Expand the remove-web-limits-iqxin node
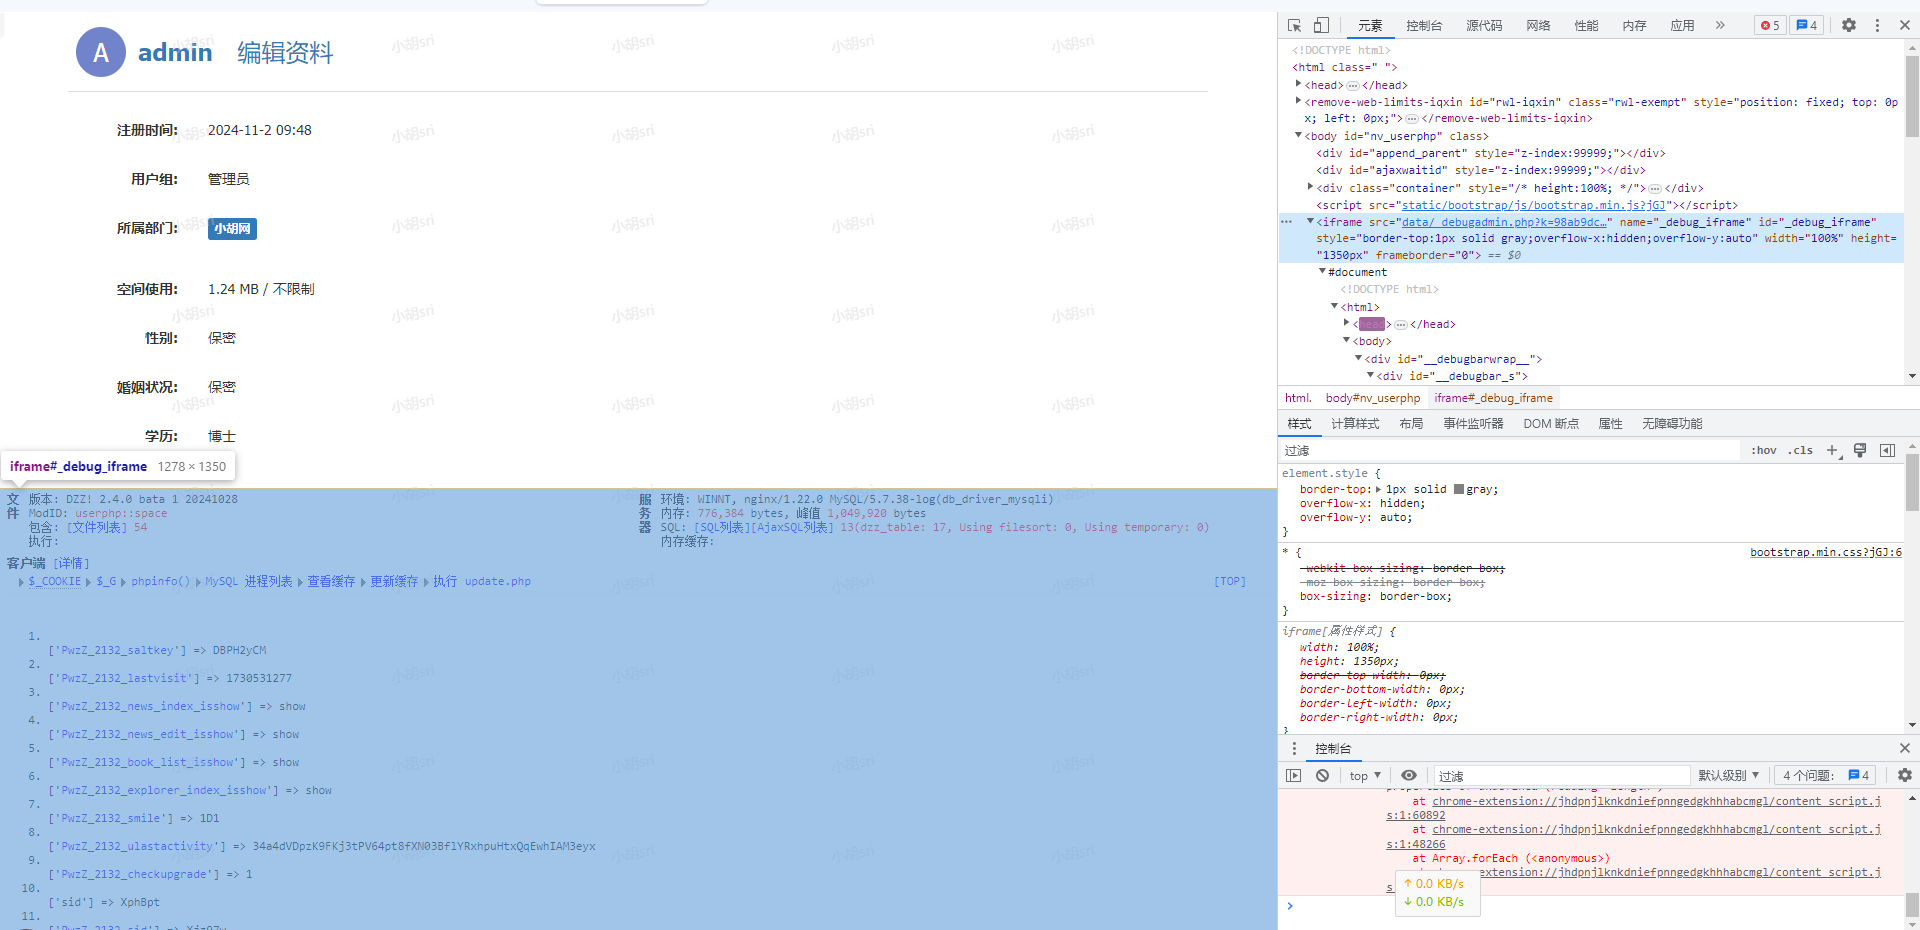This screenshot has height=930, width=1920. click(1298, 101)
